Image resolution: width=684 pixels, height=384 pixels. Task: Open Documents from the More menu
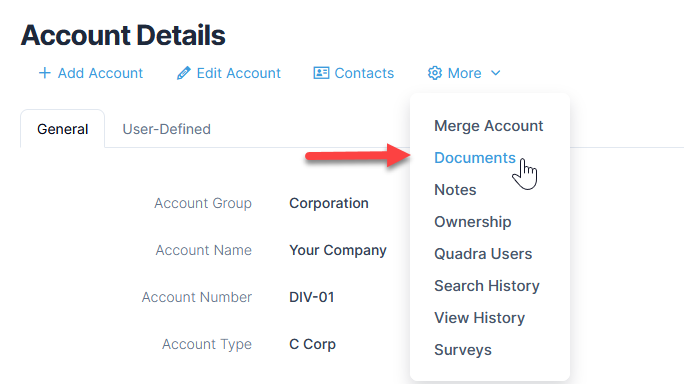pos(475,158)
